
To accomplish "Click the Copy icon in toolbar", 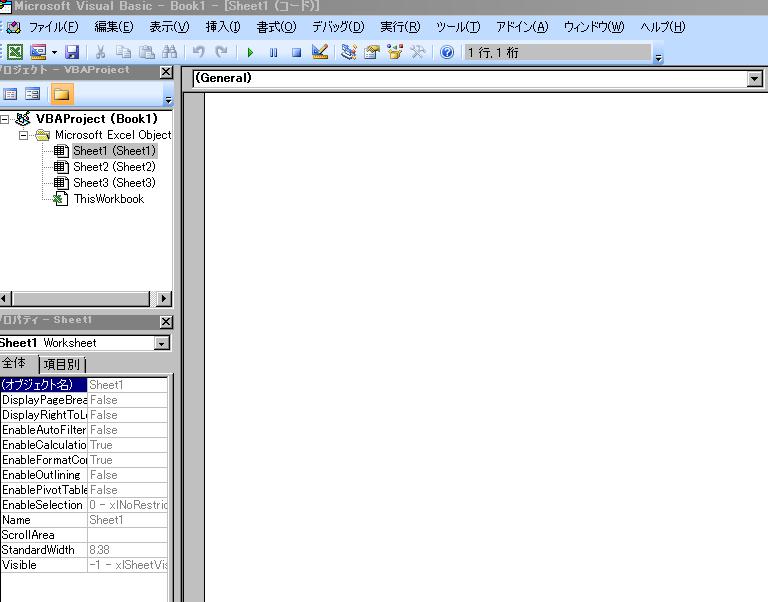I will coord(123,52).
